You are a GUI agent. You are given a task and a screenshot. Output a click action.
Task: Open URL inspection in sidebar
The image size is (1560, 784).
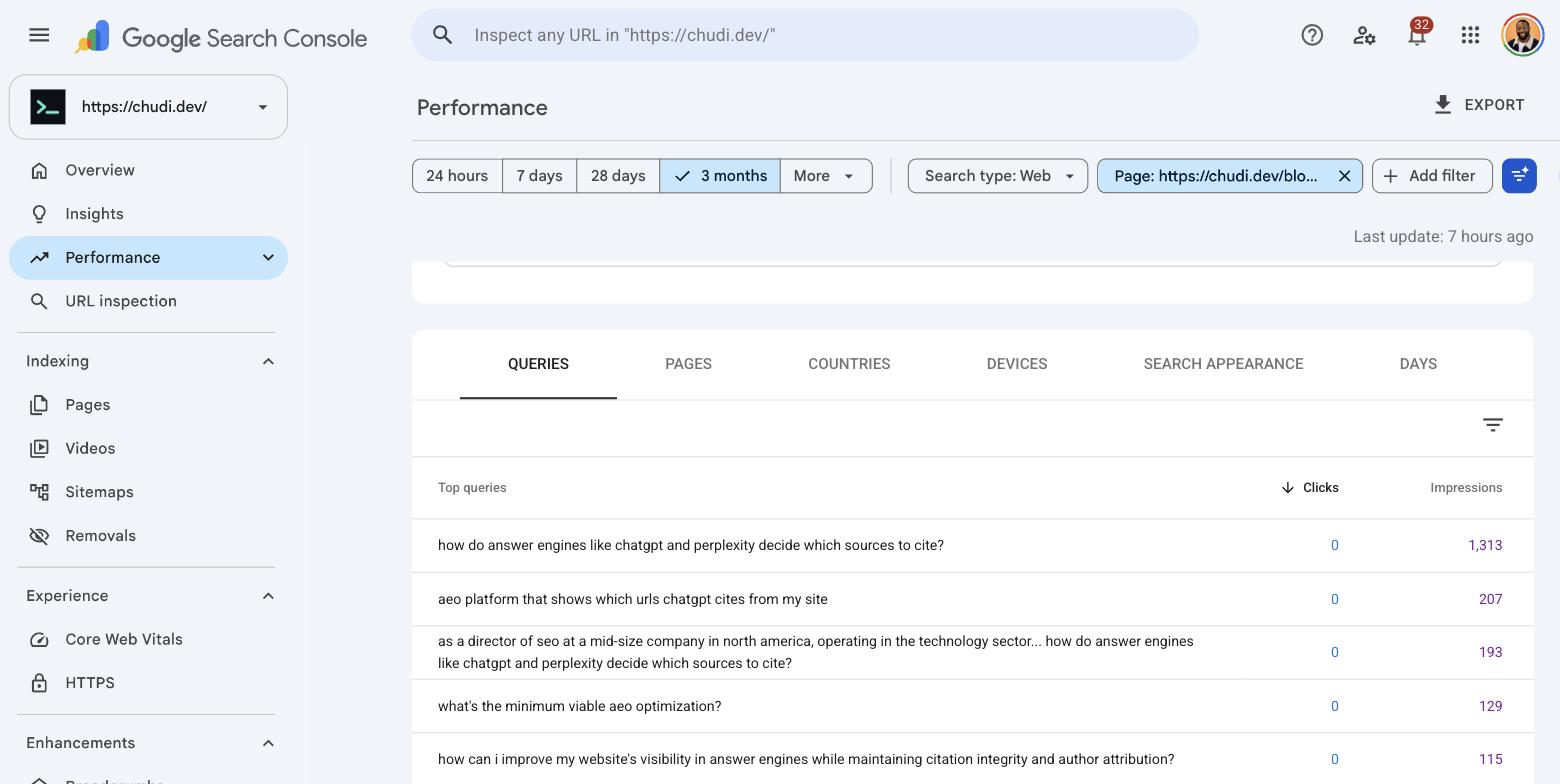[x=148, y=301]
